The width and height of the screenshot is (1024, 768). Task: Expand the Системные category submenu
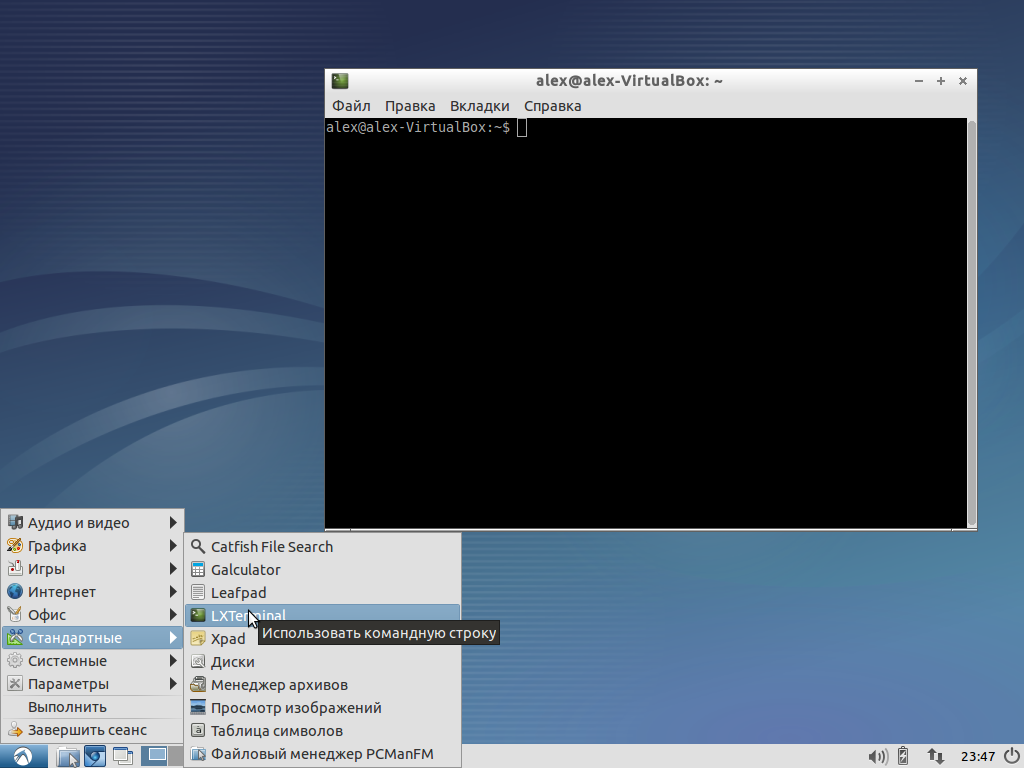point(92,661)
